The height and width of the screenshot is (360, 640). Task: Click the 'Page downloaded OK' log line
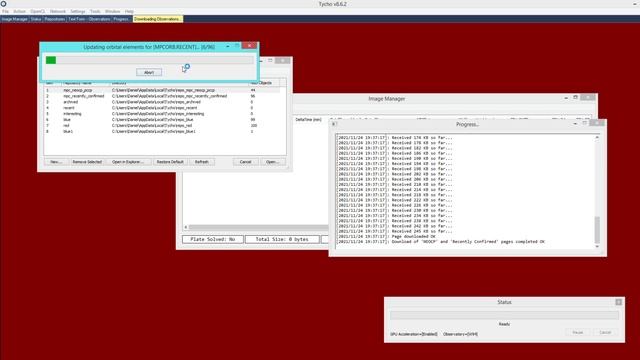(387, 236)
